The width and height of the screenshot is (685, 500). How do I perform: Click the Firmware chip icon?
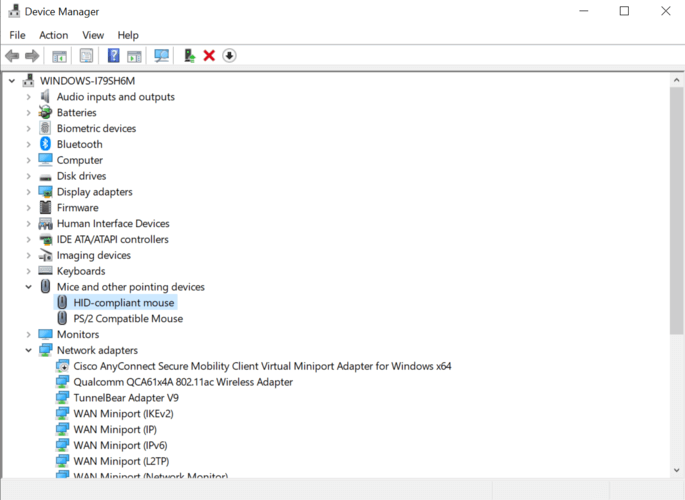45,207
